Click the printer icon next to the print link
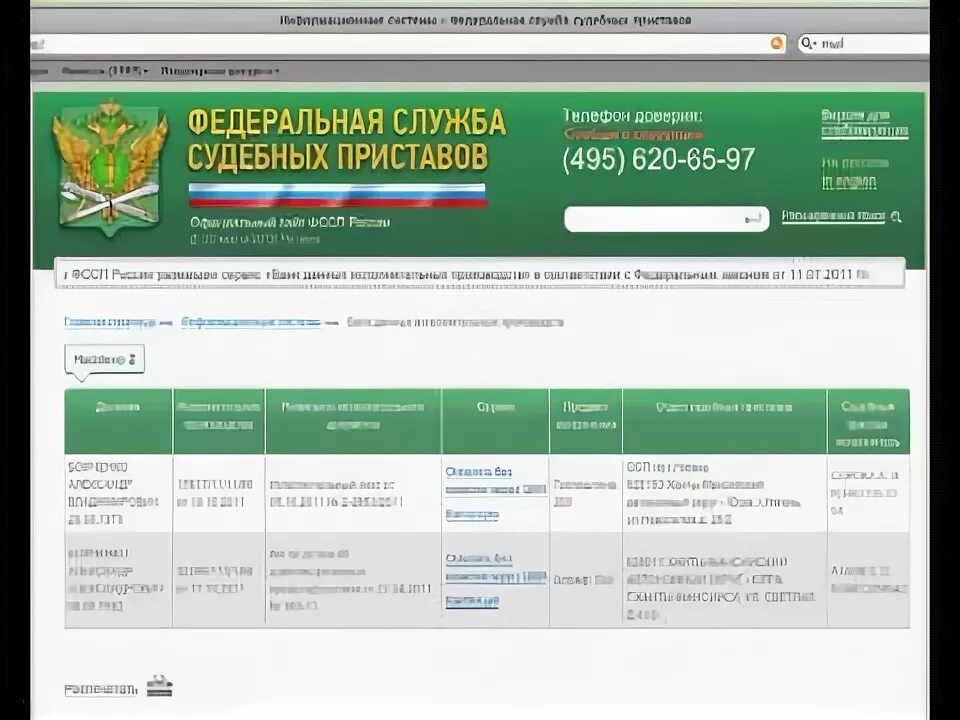The image size is (960, 720). coord(159,685)
